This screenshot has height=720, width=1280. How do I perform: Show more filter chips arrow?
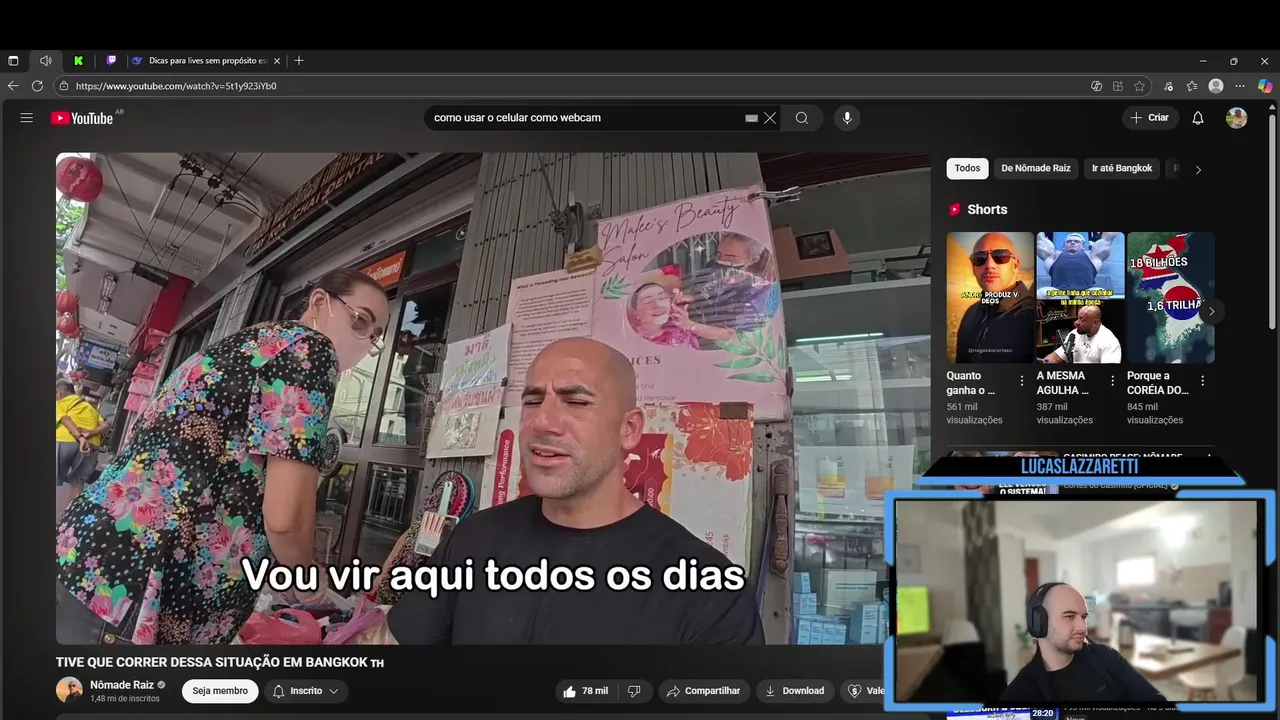1198,169
